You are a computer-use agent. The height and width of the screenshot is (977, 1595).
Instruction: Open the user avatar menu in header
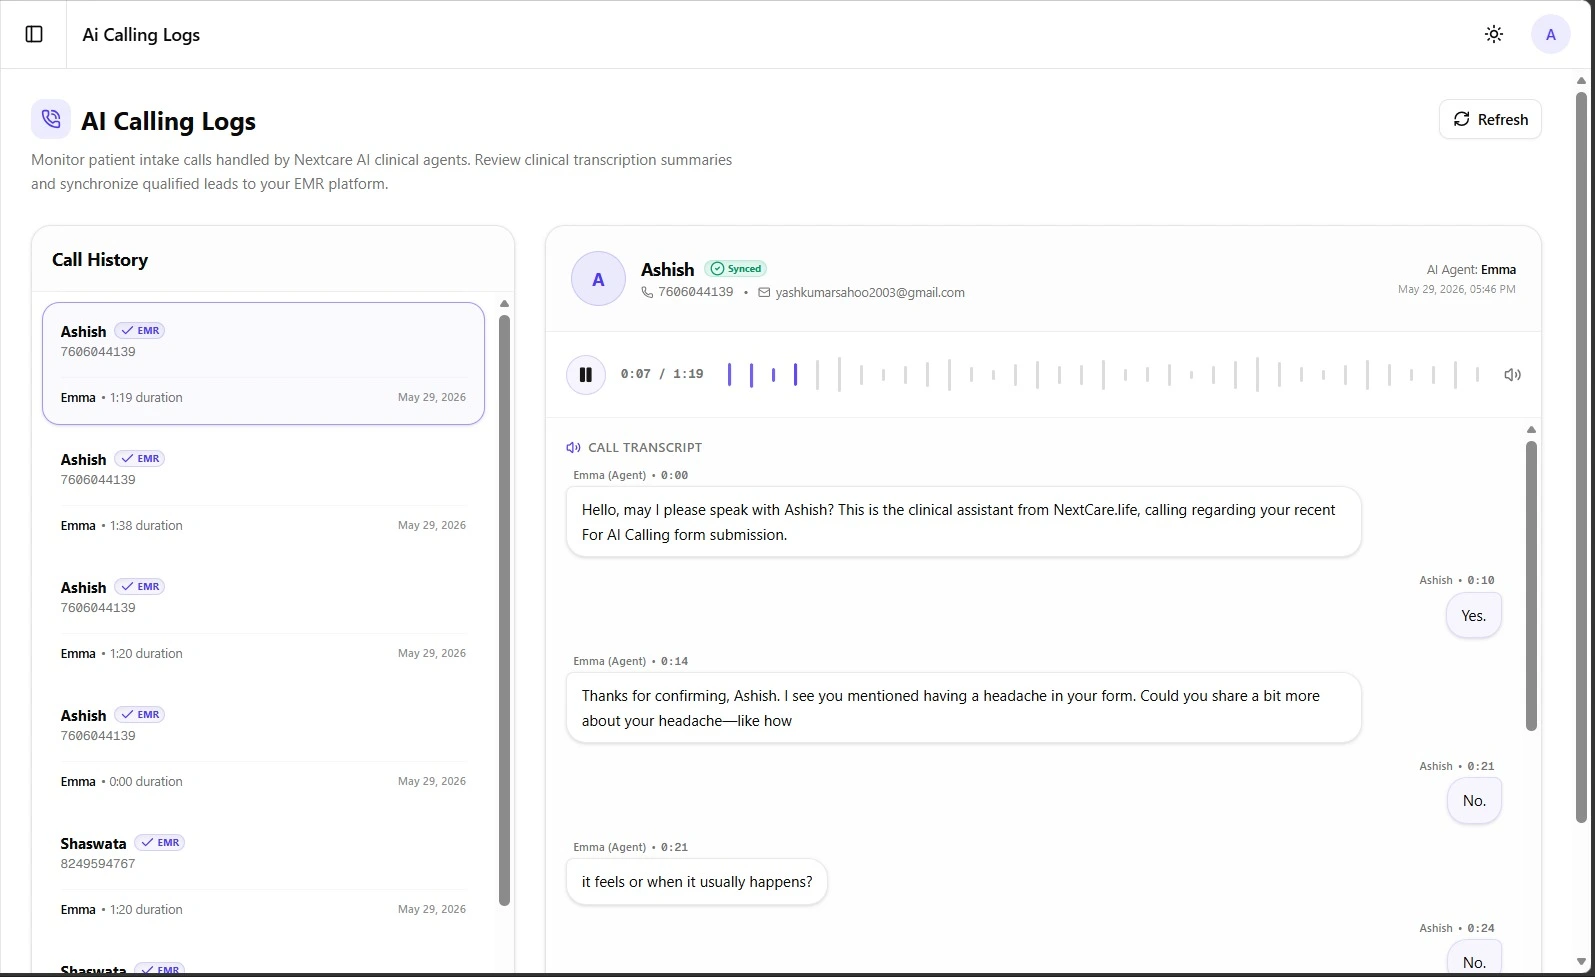click(1550, 34)
